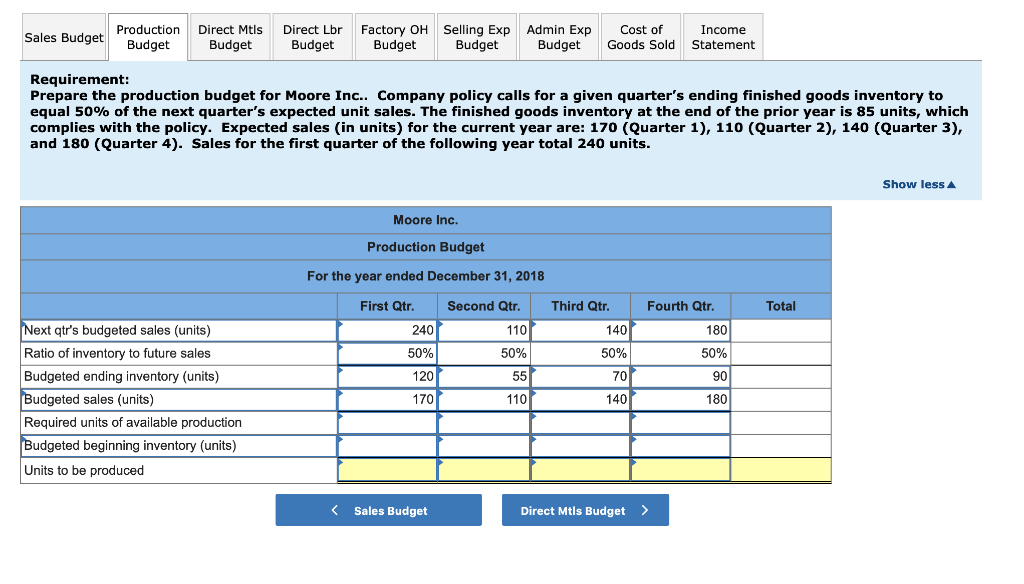Click Second Qtr budgeted beginning inventory cell

(483, 446)
